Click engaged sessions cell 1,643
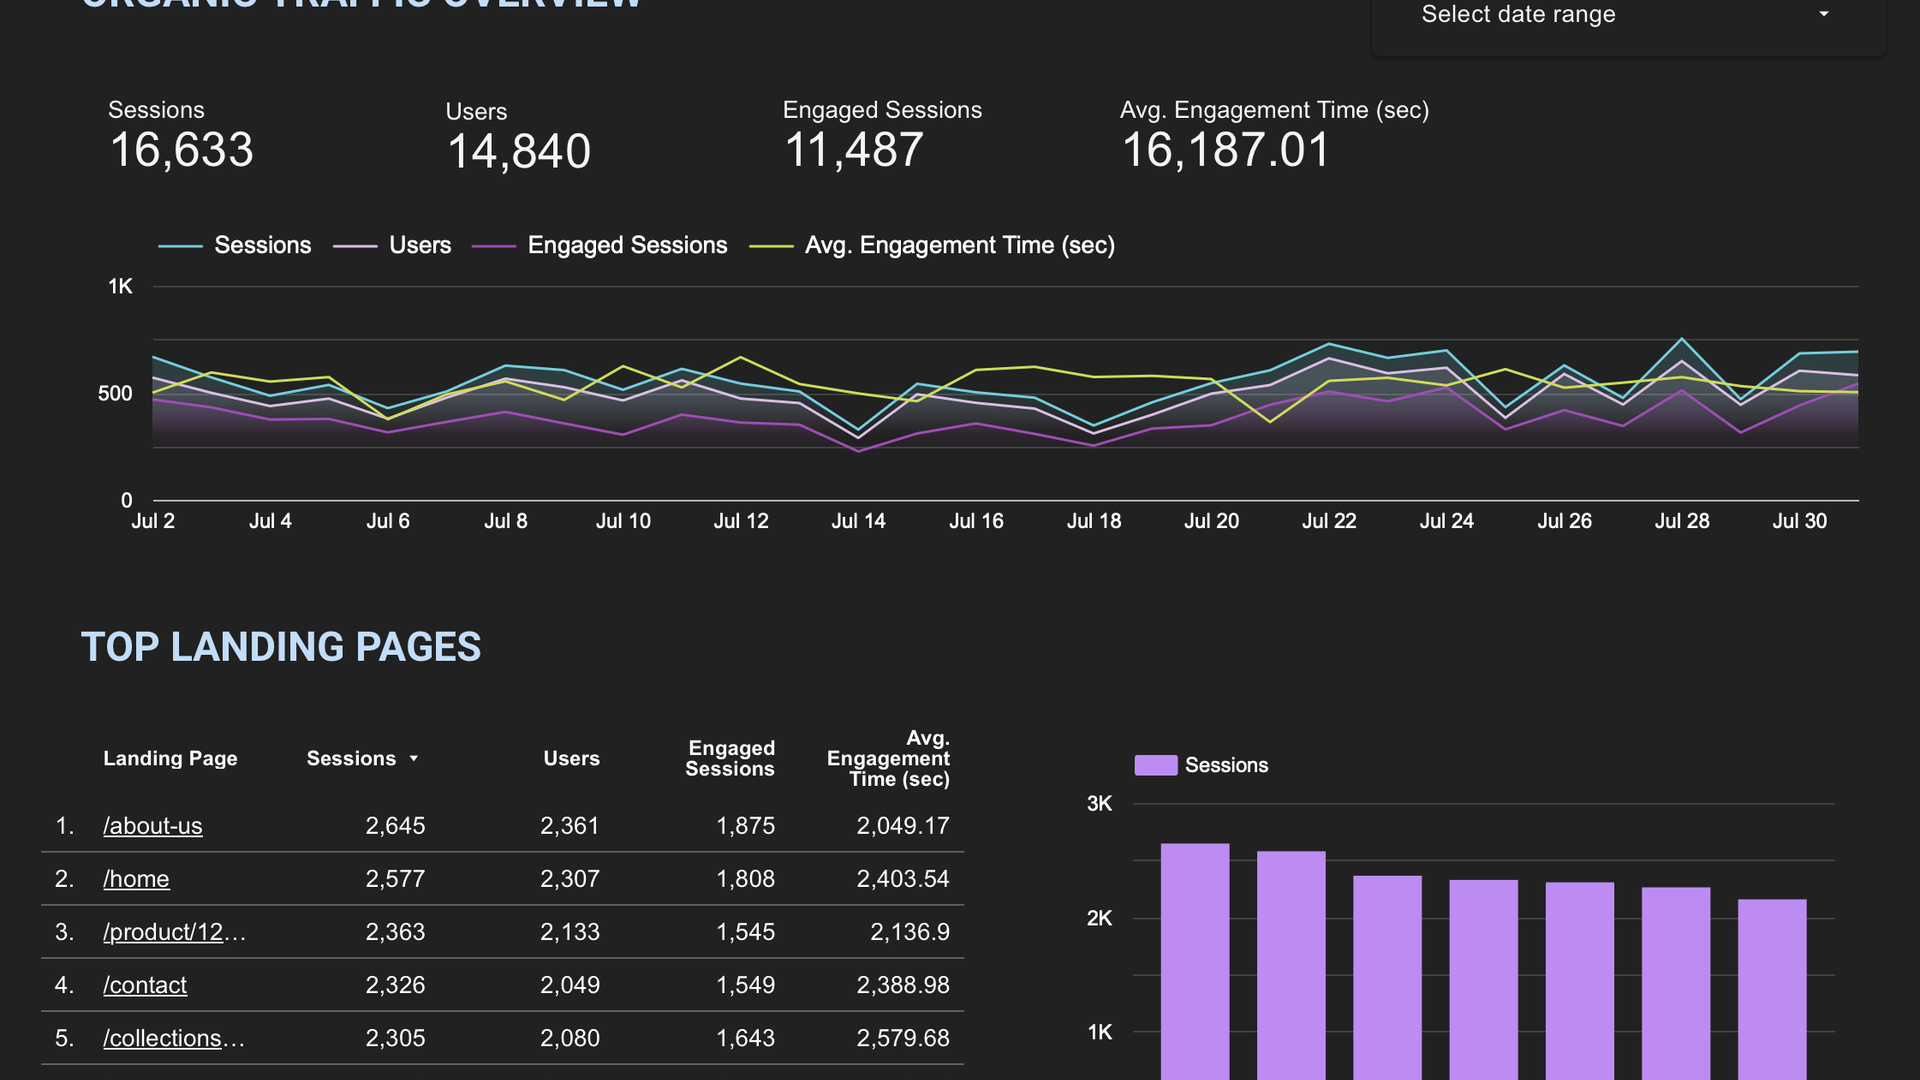1920x1080 pixels. coord(746,1038)
